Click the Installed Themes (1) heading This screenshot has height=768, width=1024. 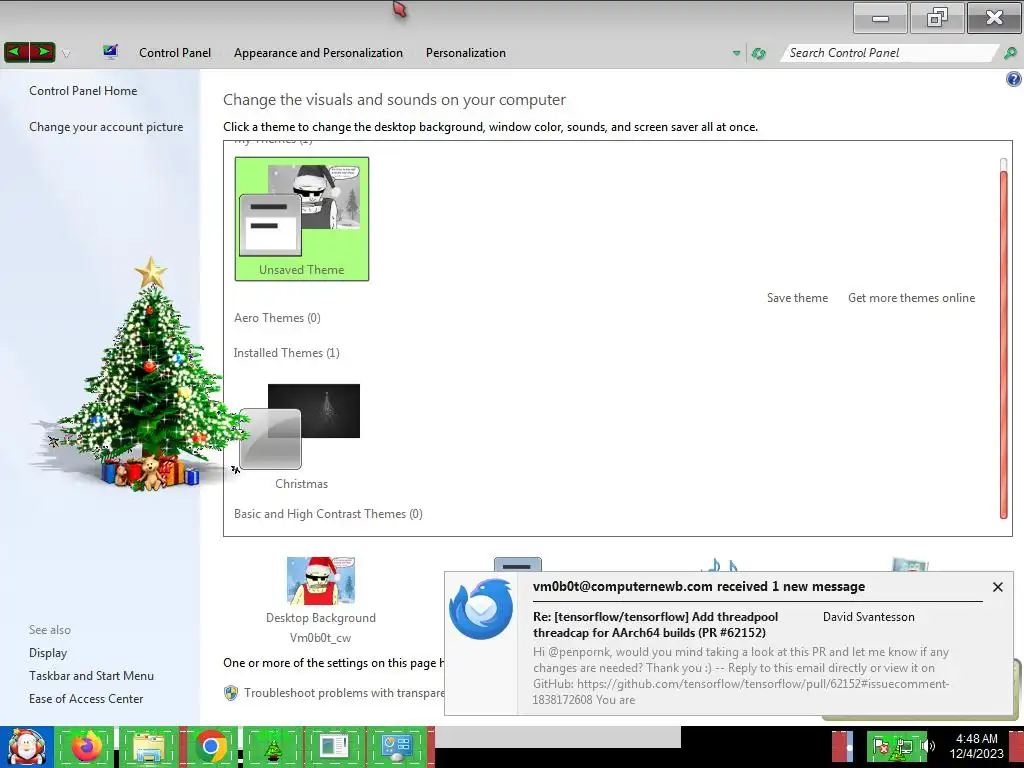pyautogui.click(x=287, y=353)
